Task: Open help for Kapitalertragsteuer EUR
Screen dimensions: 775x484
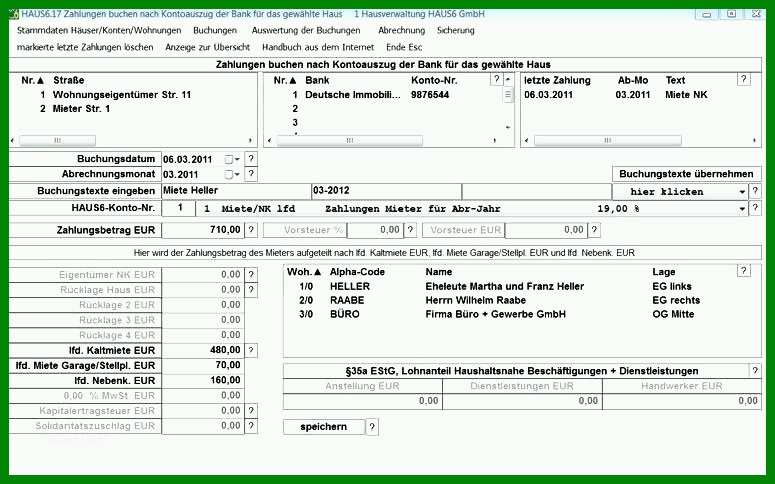Action: 251,410
